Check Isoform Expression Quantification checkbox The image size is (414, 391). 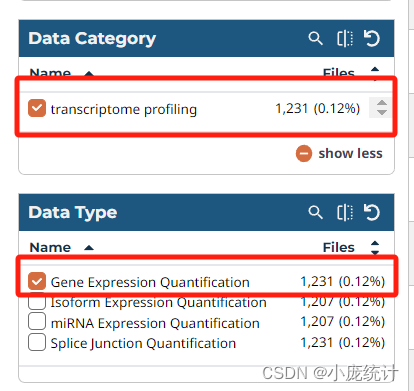(37, 302)
